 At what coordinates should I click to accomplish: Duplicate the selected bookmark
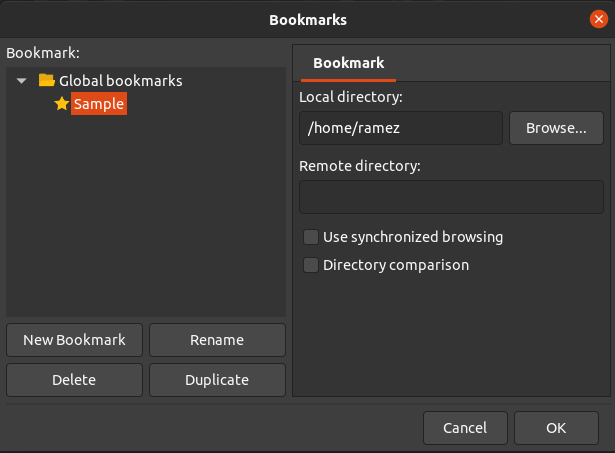217,380
